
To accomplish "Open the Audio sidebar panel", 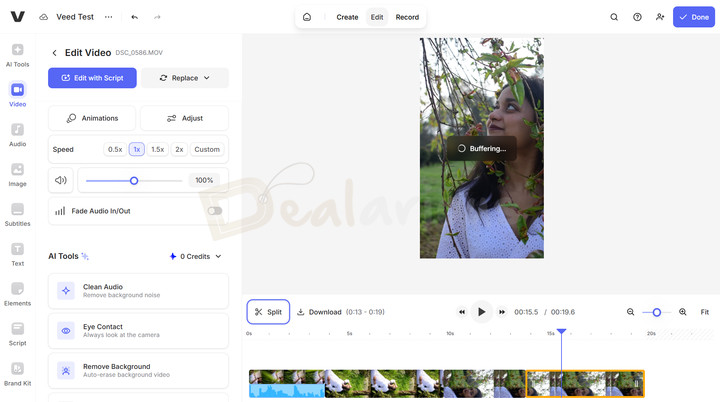I will click(x=17, y=135).
